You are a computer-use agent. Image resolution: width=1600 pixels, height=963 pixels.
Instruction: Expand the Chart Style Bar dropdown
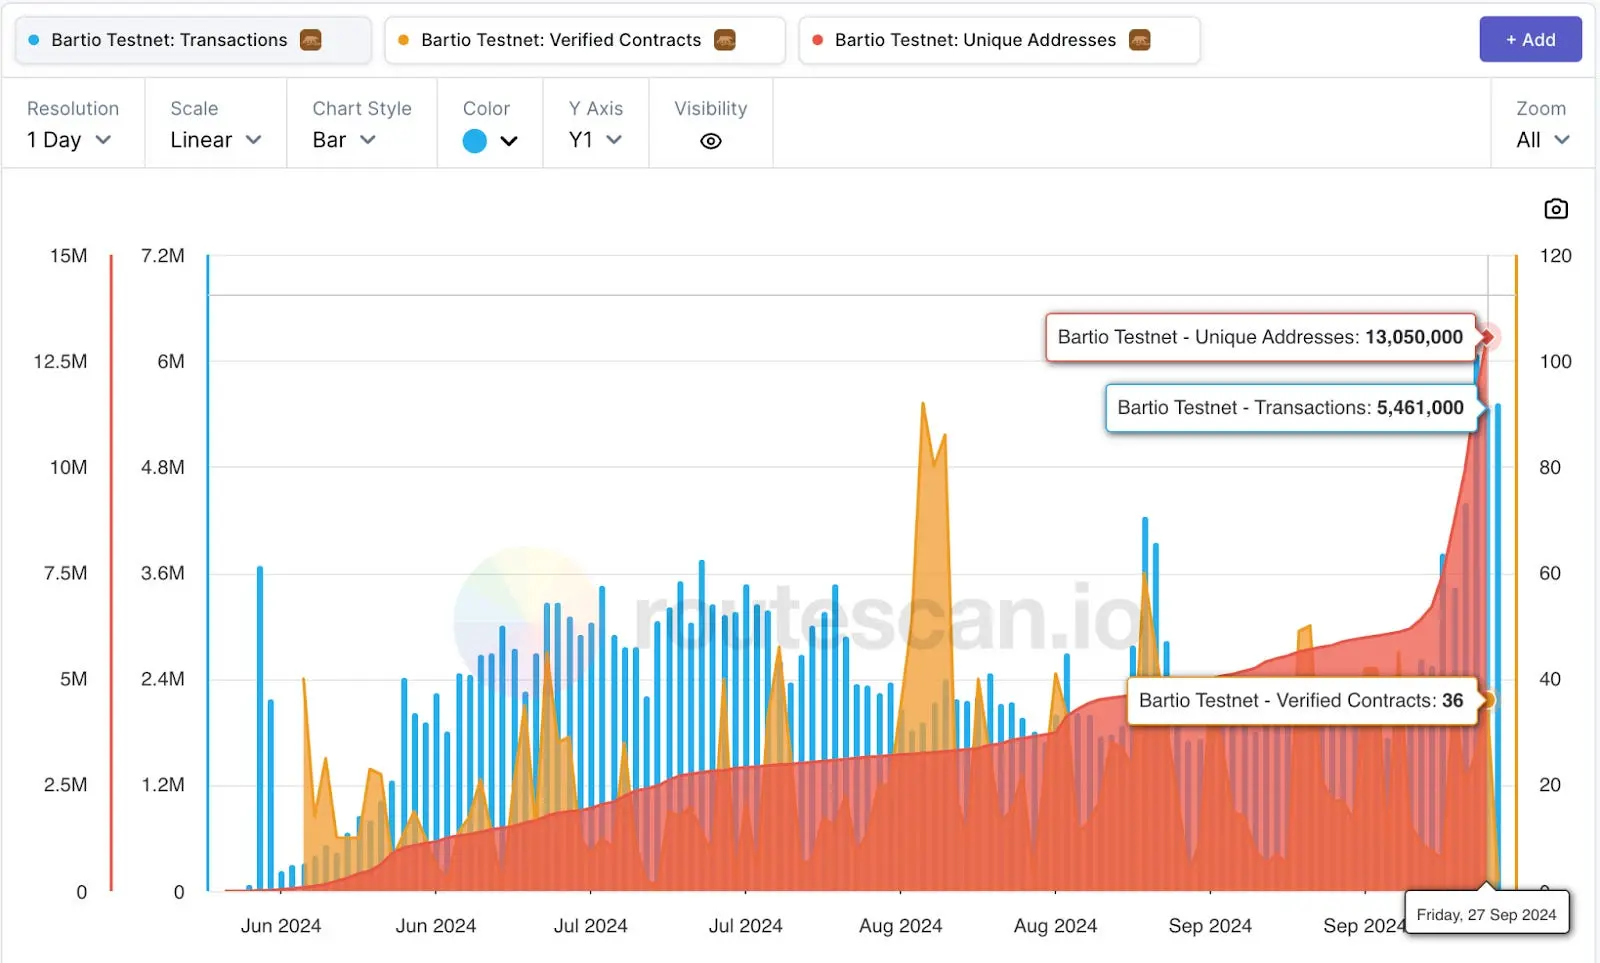pos(343,140)
